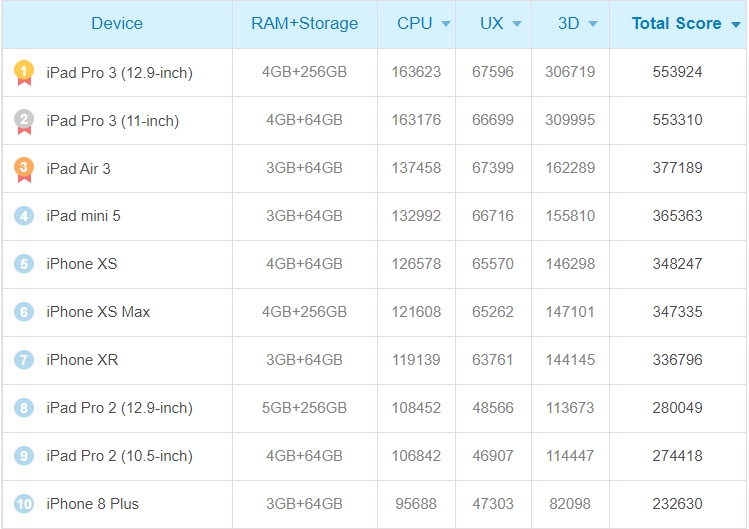Click the UX column header label
749x529 pixels.
pos(492,23)
